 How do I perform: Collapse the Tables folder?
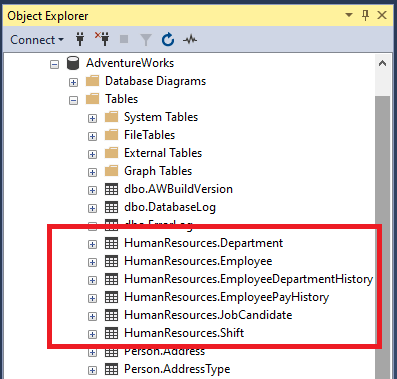(x=73, y=100)
